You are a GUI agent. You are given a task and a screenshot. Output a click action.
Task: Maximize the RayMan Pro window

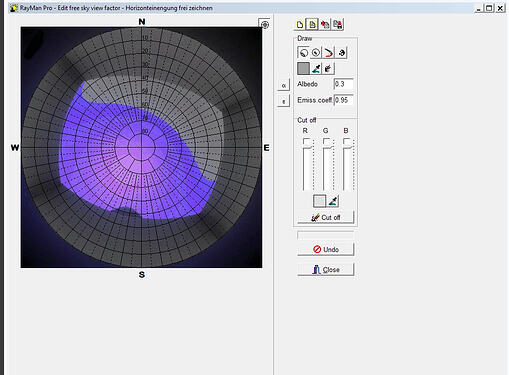point(489,8)
